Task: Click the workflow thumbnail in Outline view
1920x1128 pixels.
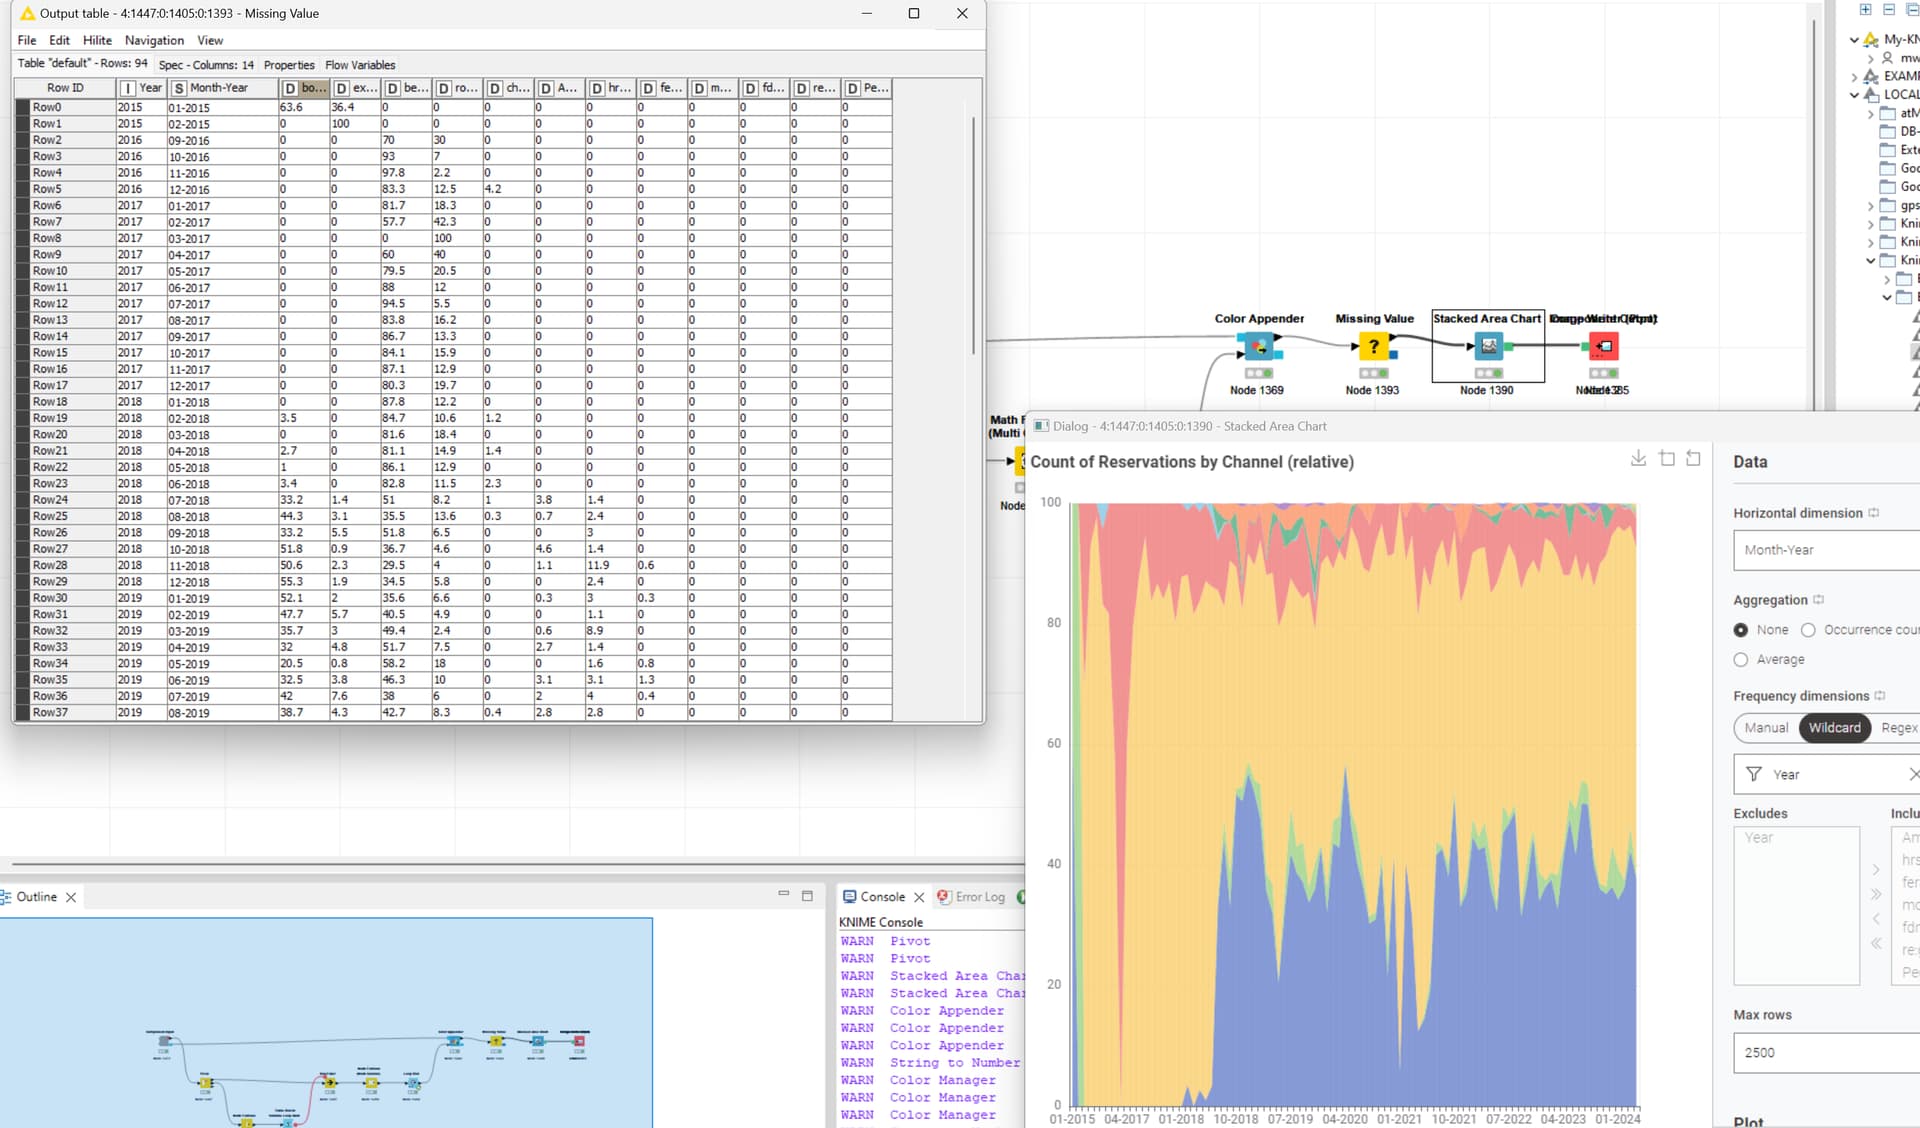Action: click(326, 1023)
